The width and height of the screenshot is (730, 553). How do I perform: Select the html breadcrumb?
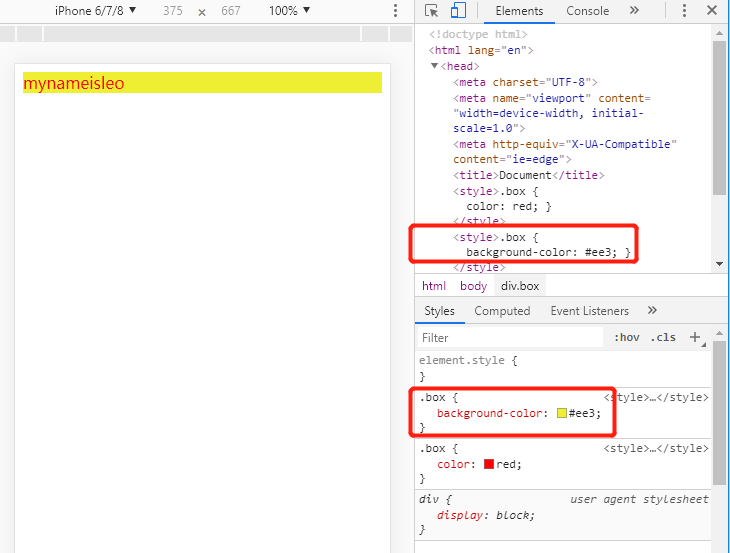[434, 286]
